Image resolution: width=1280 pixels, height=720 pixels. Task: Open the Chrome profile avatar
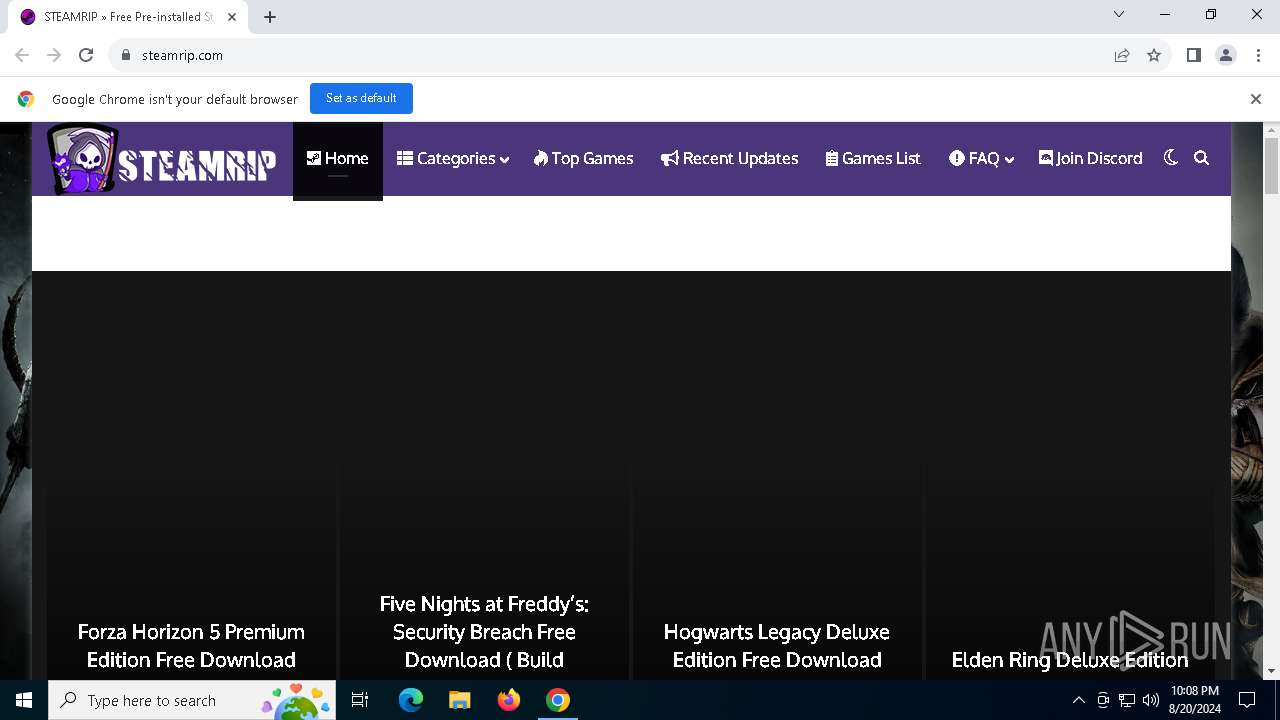tap(1226, 55)
